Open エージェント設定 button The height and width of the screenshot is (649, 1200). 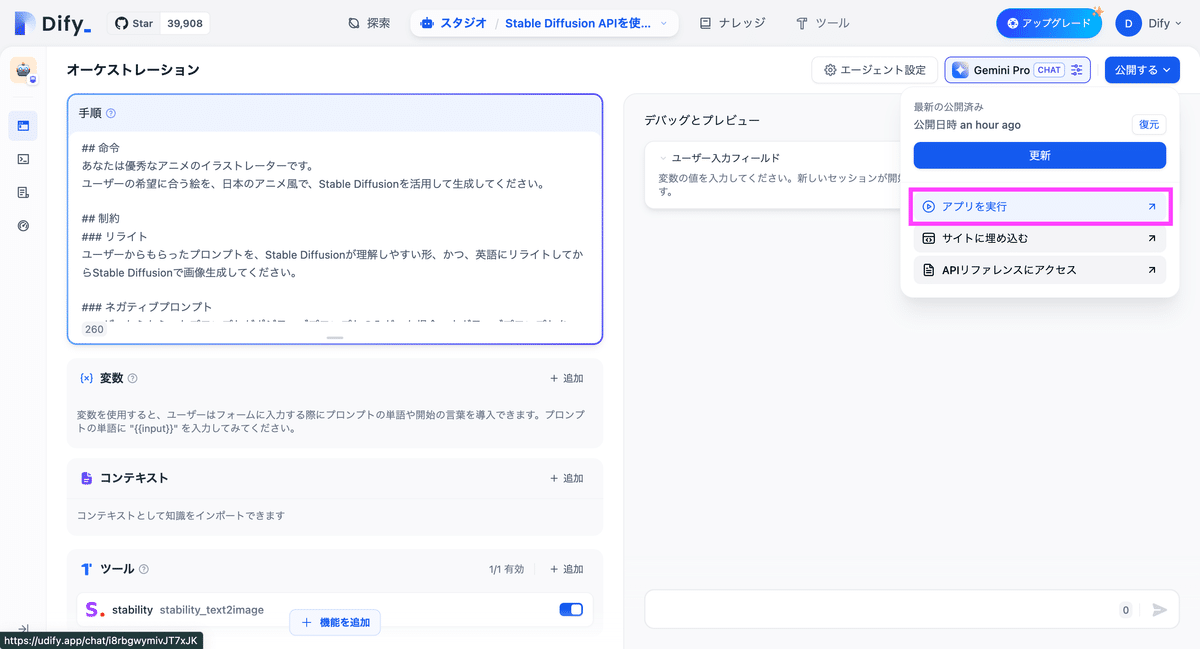[x=875, y=70]
